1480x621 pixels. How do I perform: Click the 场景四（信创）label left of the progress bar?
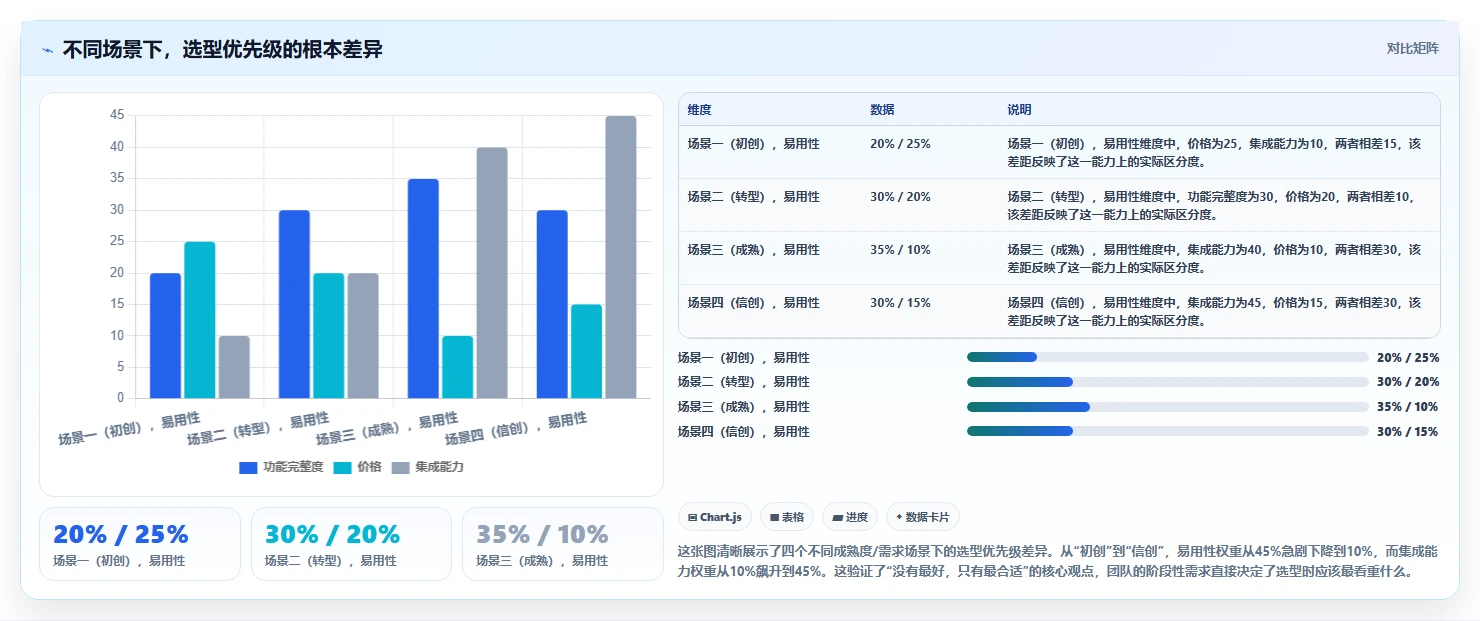[743, 431]
